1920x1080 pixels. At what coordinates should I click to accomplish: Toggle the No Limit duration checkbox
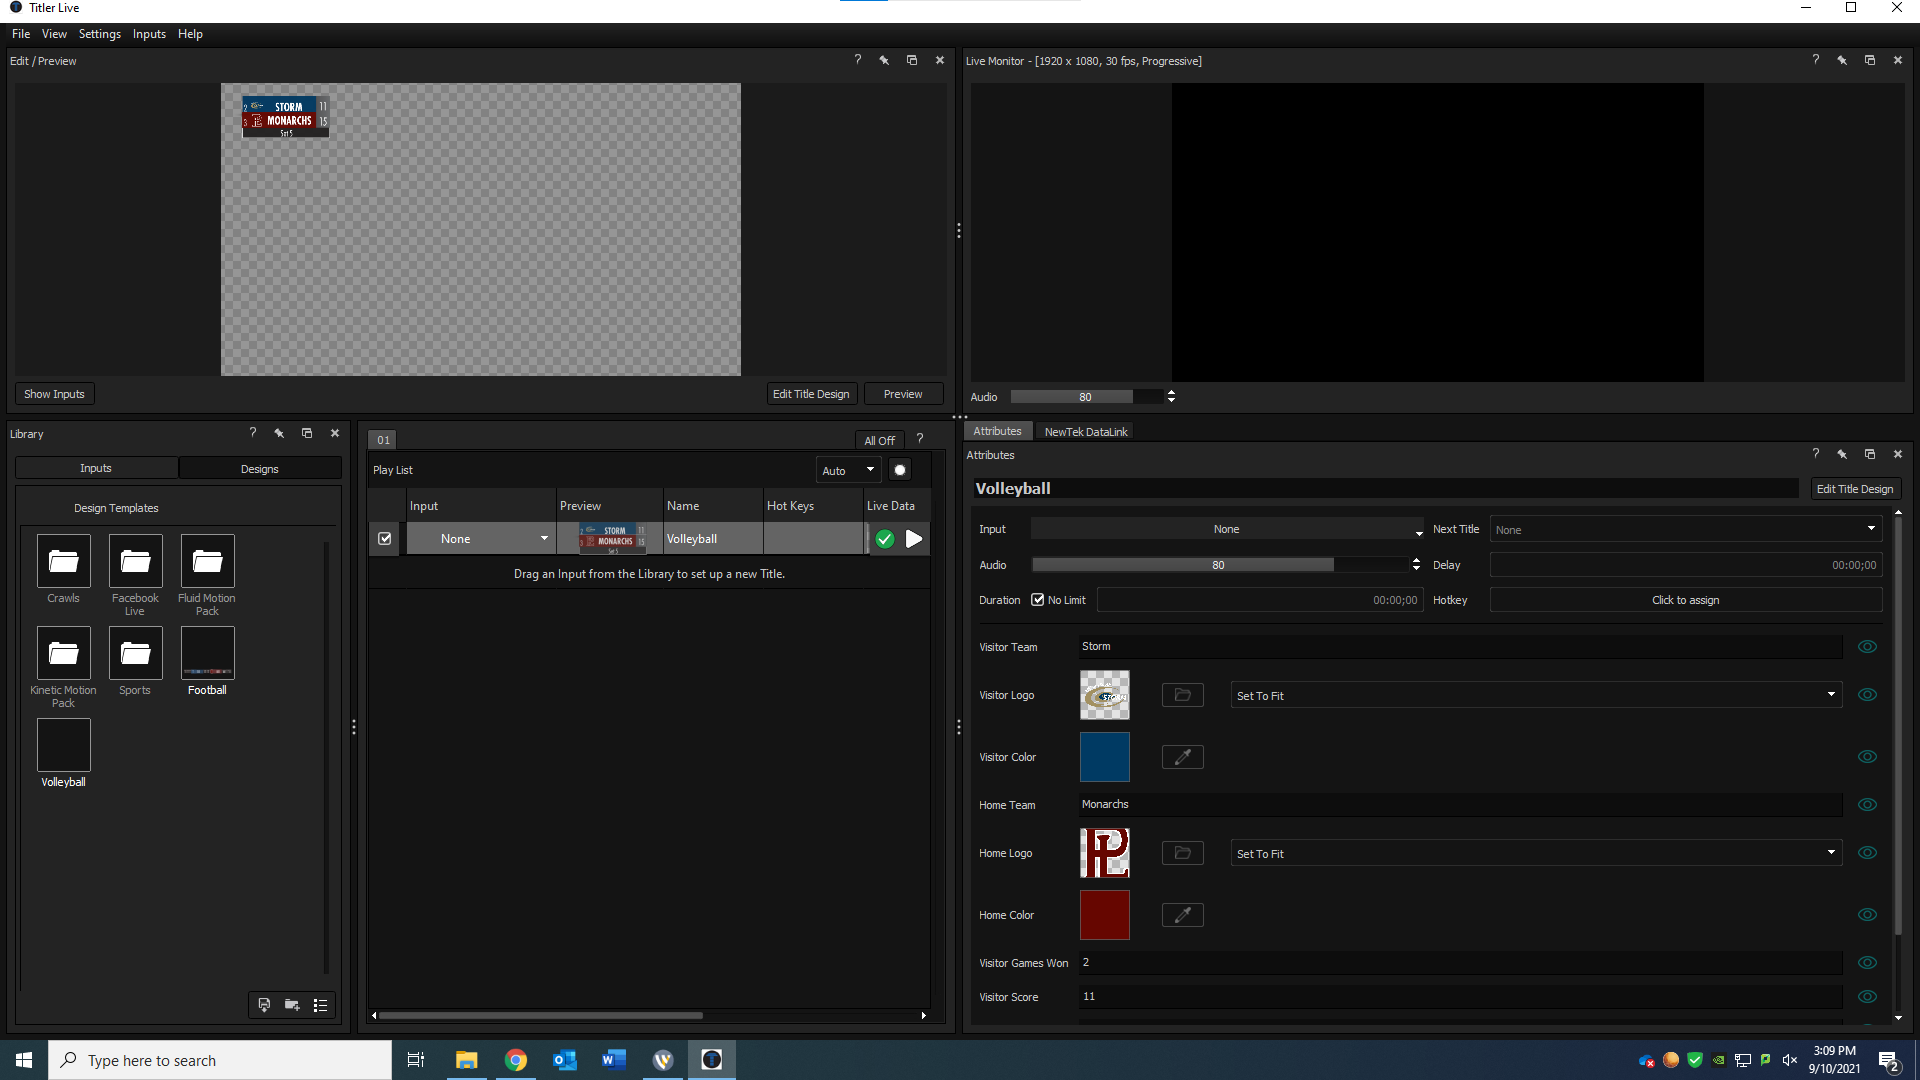click(x=1038, y=600)
